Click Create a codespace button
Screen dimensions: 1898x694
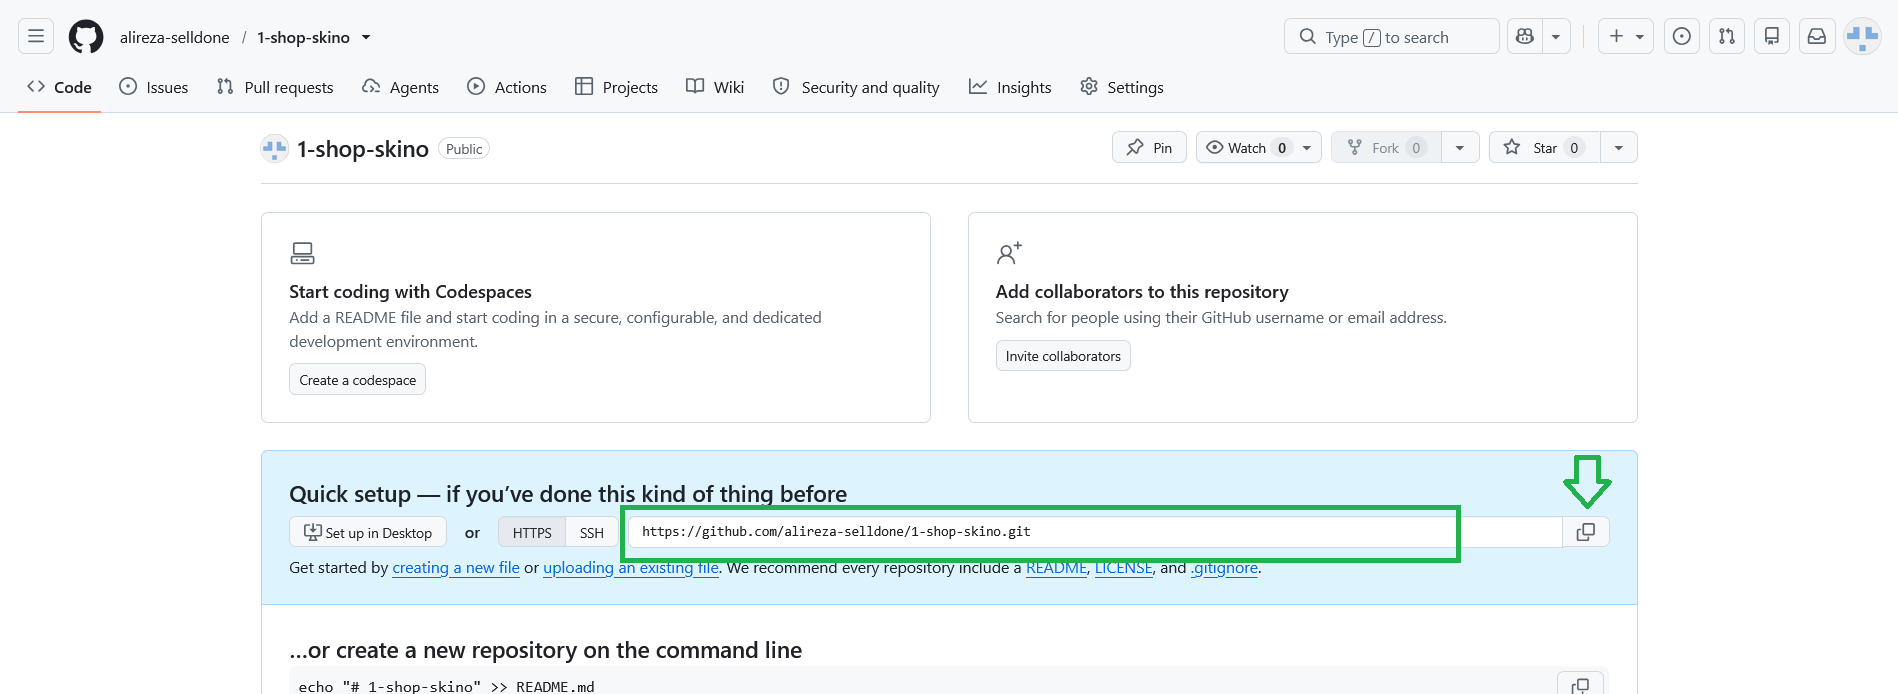point(357,380)
